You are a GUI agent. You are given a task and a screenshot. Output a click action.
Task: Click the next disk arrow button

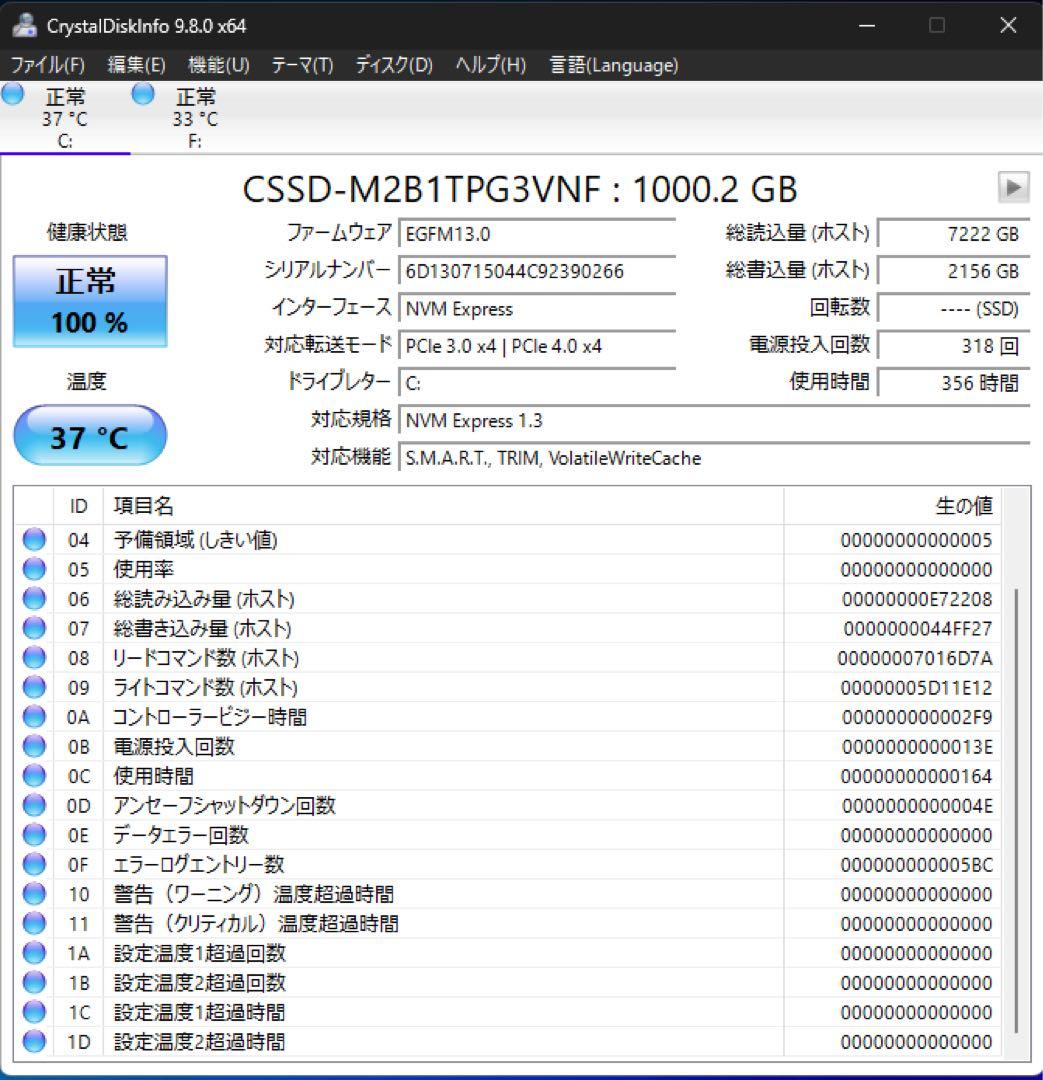[x=1013, y=187]
